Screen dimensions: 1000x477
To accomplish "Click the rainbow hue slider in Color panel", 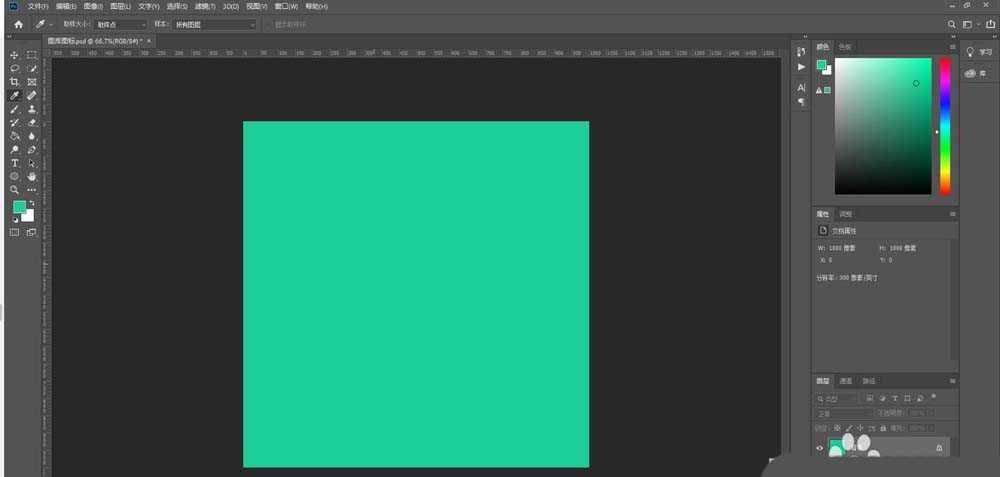I will tap(944, 125).
